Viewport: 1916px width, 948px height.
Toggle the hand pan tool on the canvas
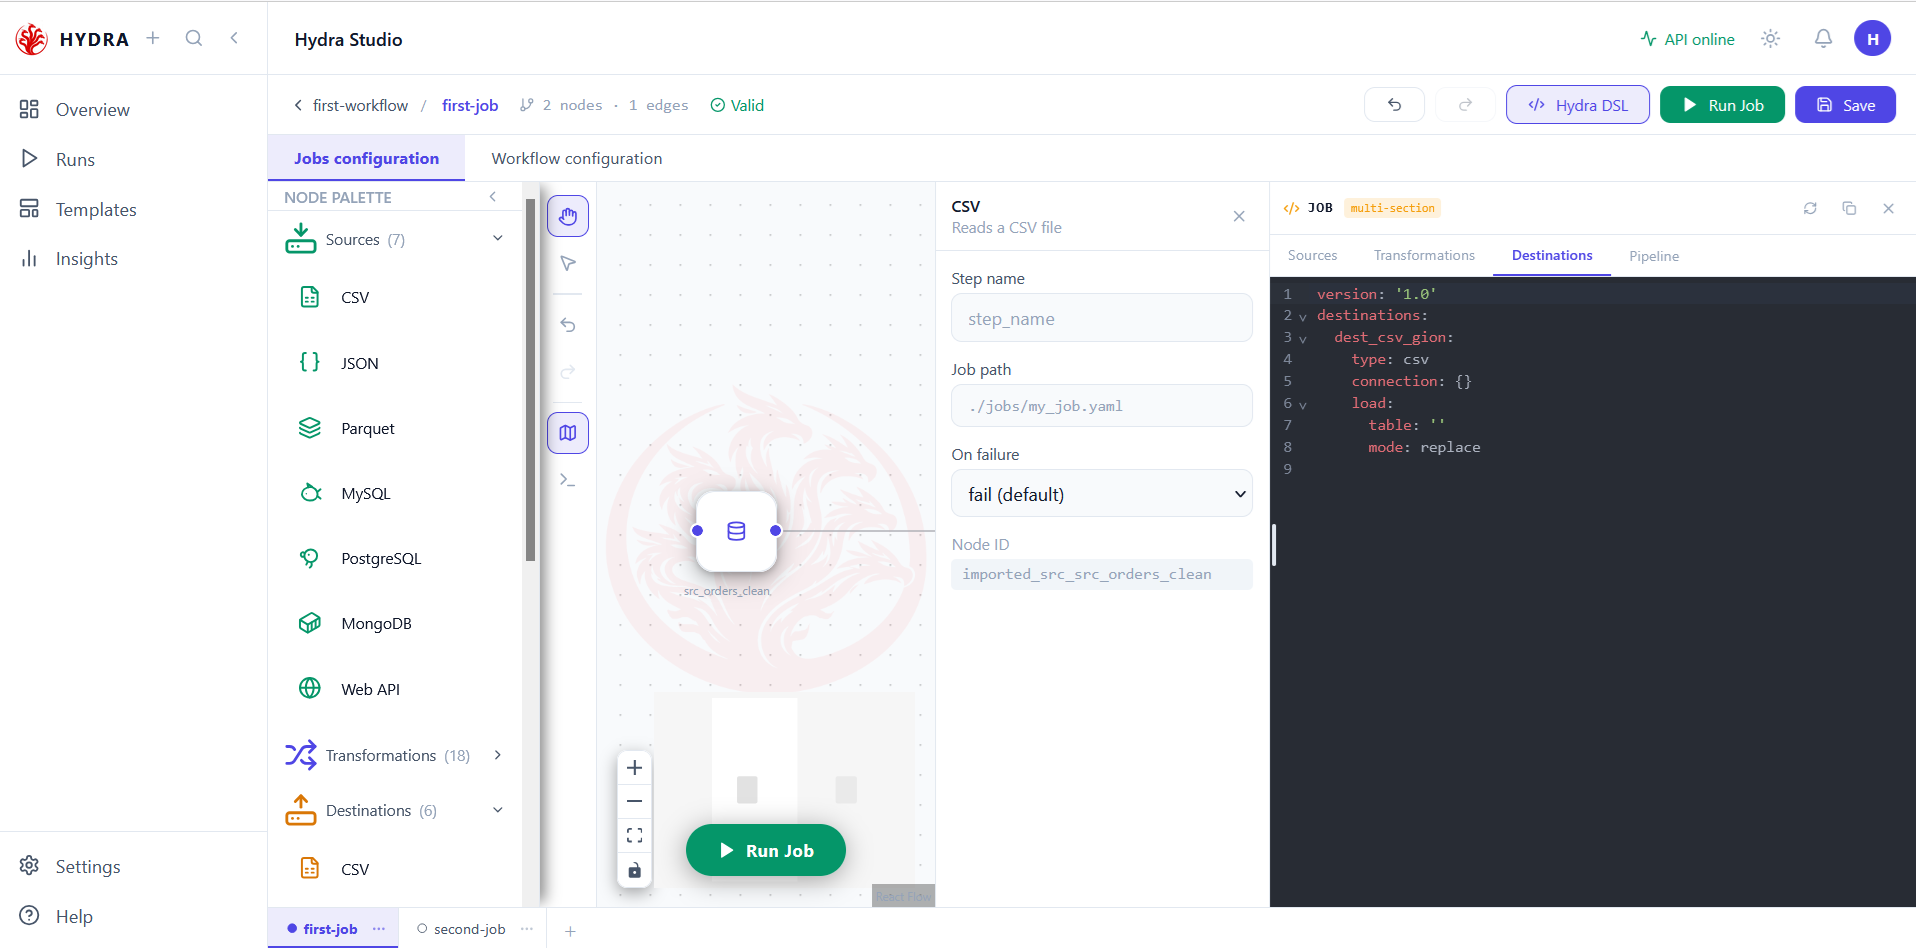point(568,216)
